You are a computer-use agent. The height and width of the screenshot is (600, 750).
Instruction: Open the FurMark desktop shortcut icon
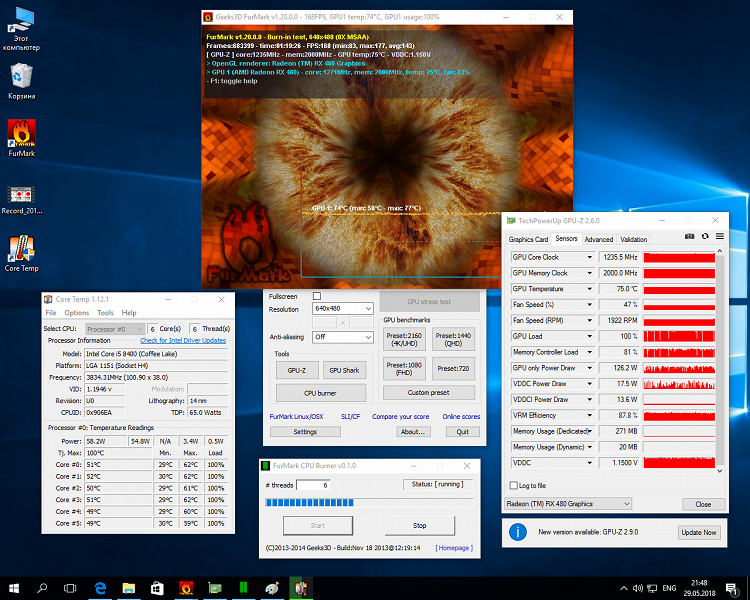[x=21, y=134]
